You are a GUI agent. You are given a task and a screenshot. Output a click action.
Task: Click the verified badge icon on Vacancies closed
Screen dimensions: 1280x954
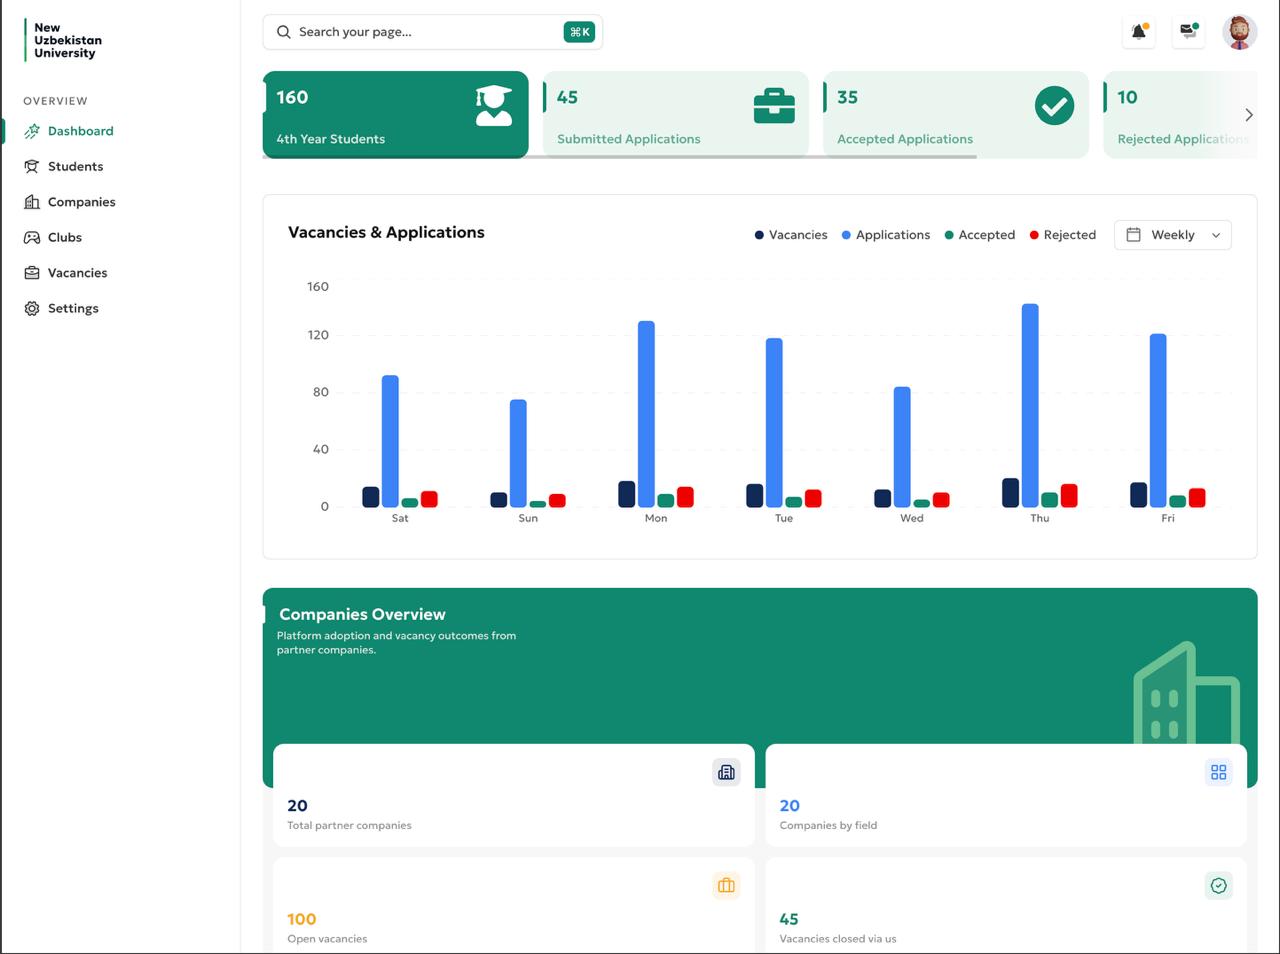[x=1218, y=885]
